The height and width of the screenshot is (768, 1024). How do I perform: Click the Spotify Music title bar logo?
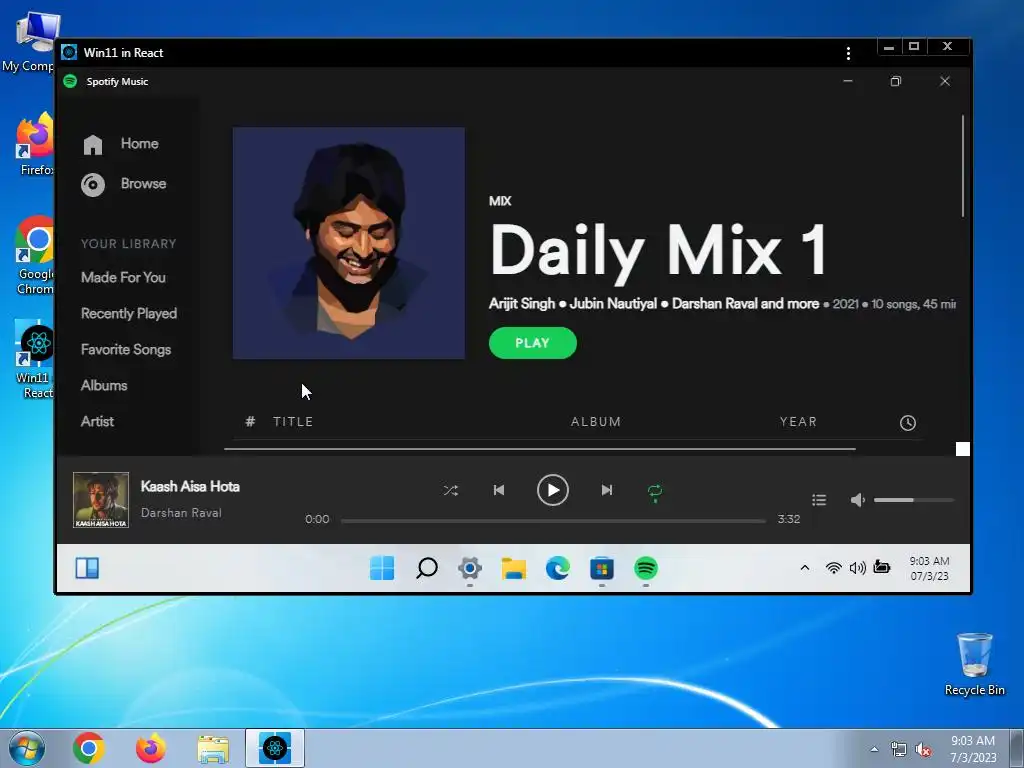coord(70,81)
